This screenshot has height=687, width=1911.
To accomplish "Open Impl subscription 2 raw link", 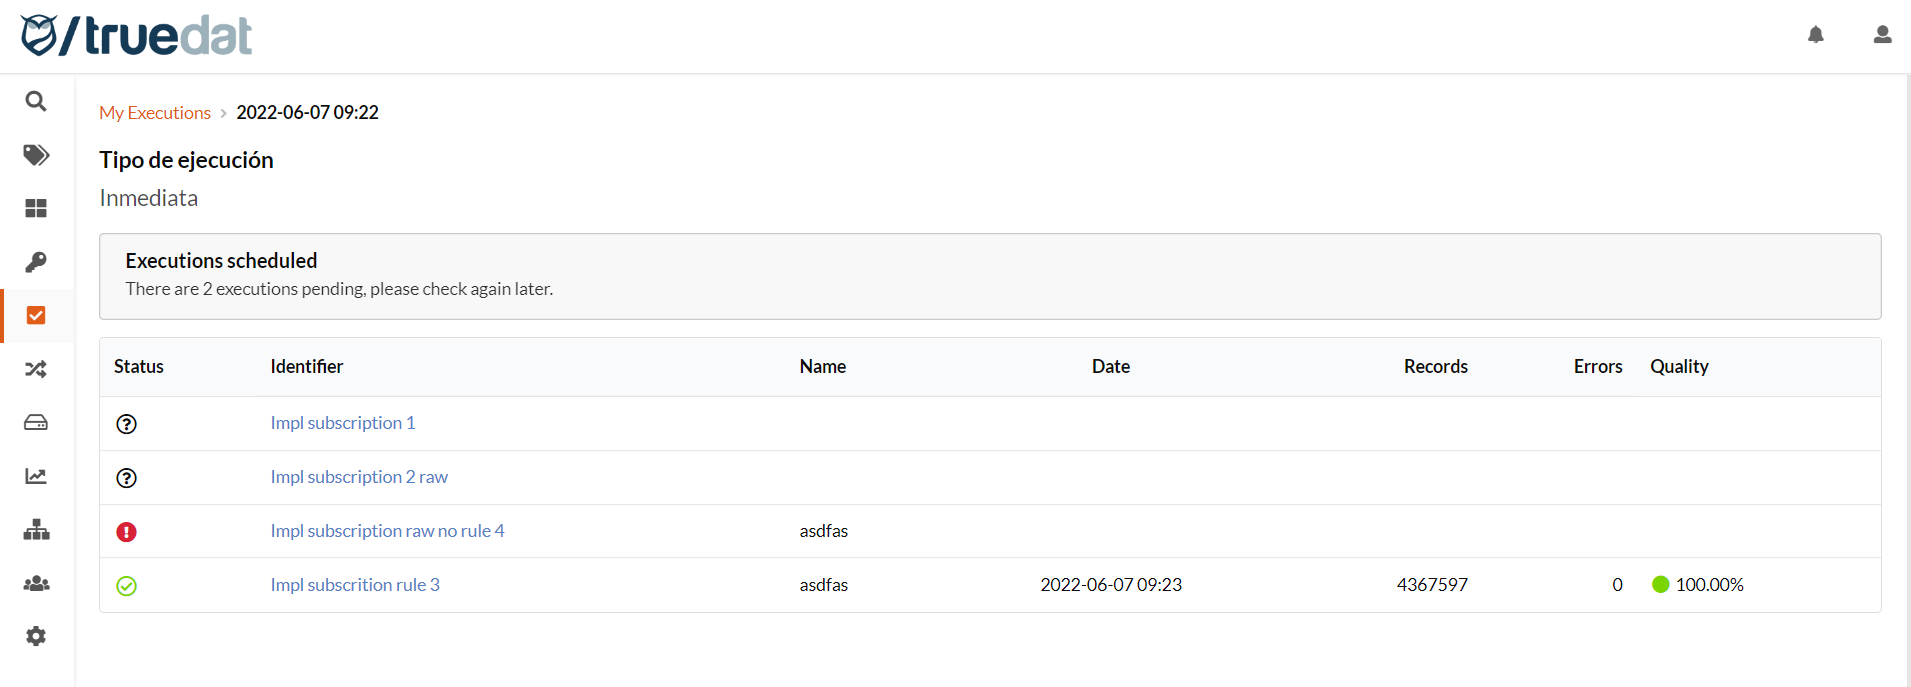I will 359,477.
